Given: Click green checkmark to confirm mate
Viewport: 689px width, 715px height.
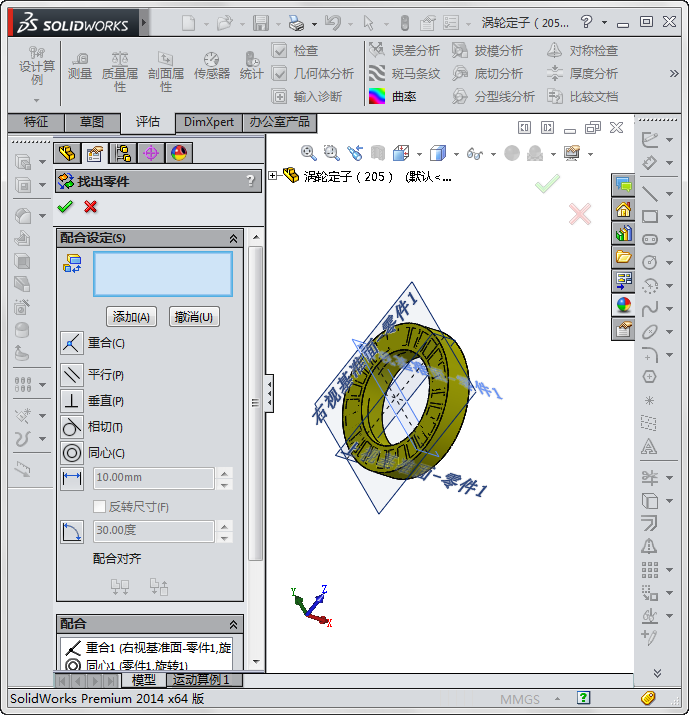Looking at the screenshot, I should coord(66,206).
